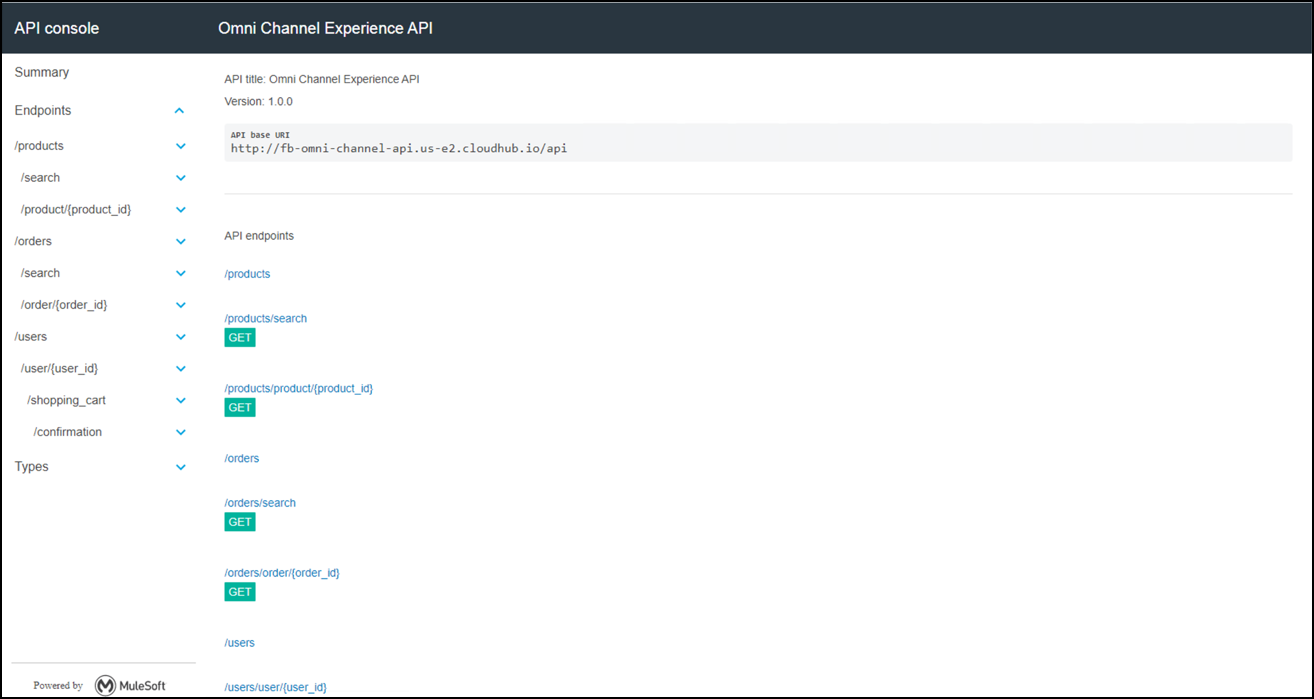This screenshot has height=699, width=1314.
Task: Click the API console header title
Action: pyautogui.click(x=57, y=28)
